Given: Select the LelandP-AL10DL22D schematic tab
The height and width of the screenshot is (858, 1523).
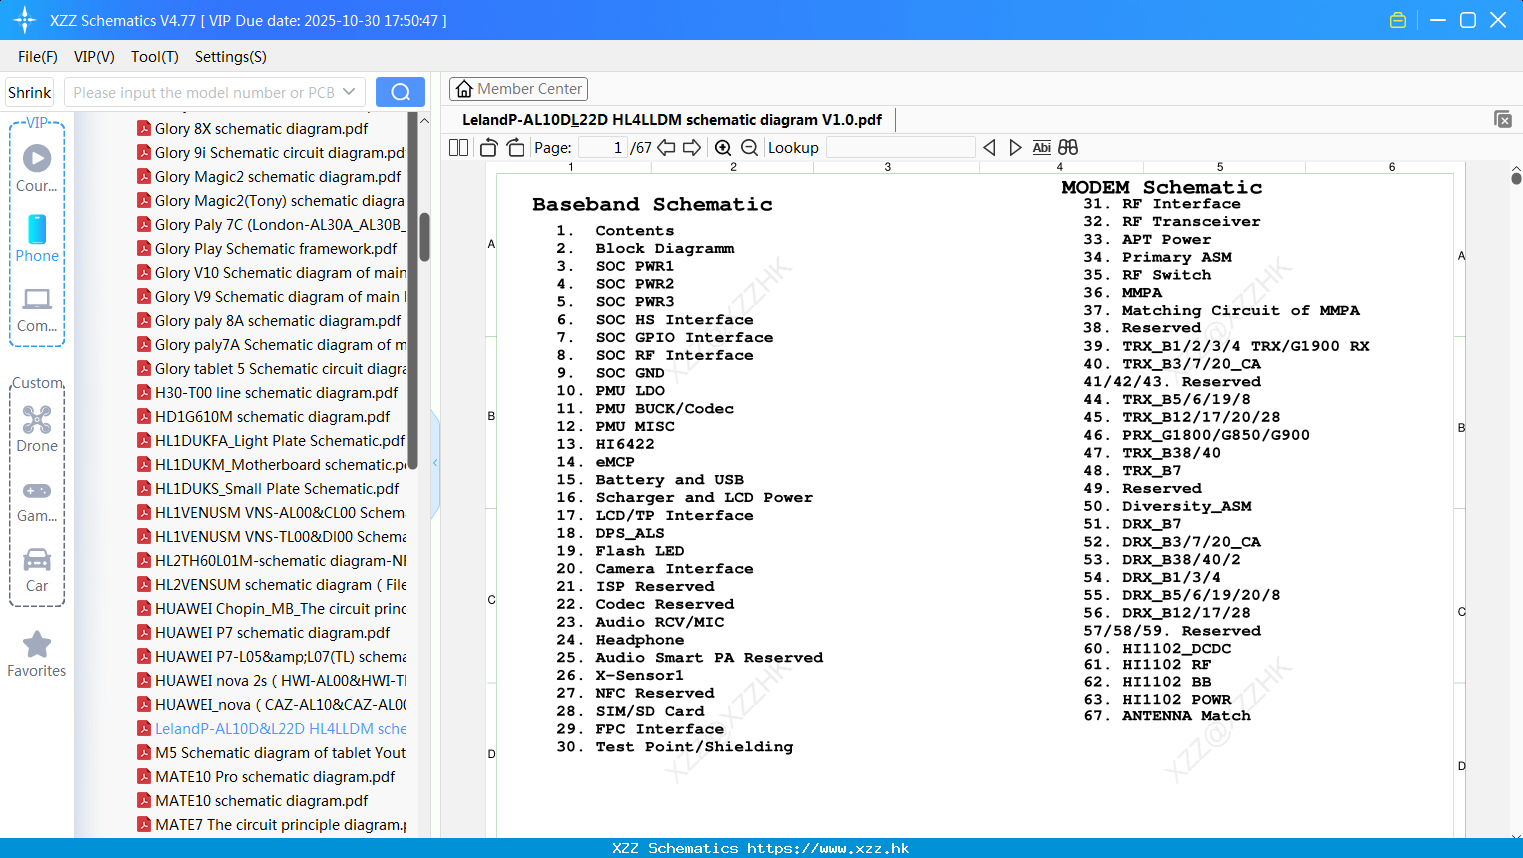Looking at the screenshot, I should 672,120.
